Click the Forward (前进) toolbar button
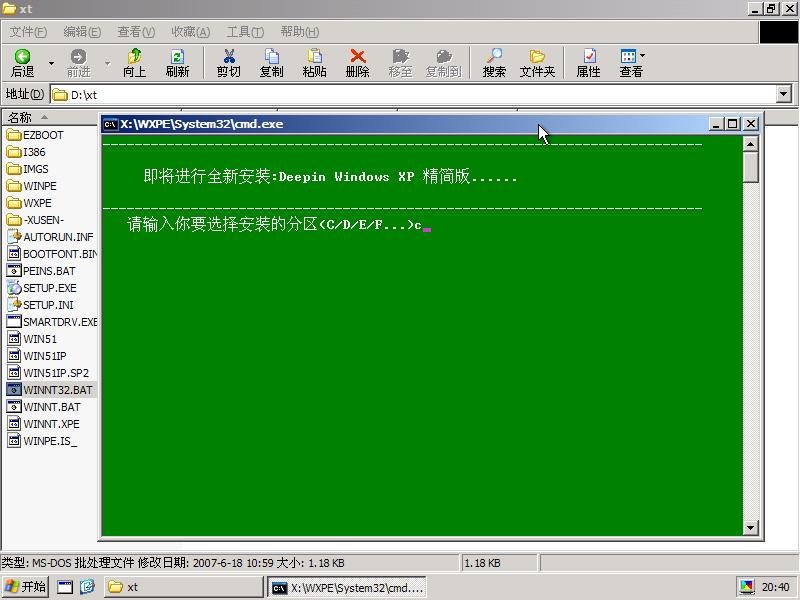800x600 pixels. (79, 63)
